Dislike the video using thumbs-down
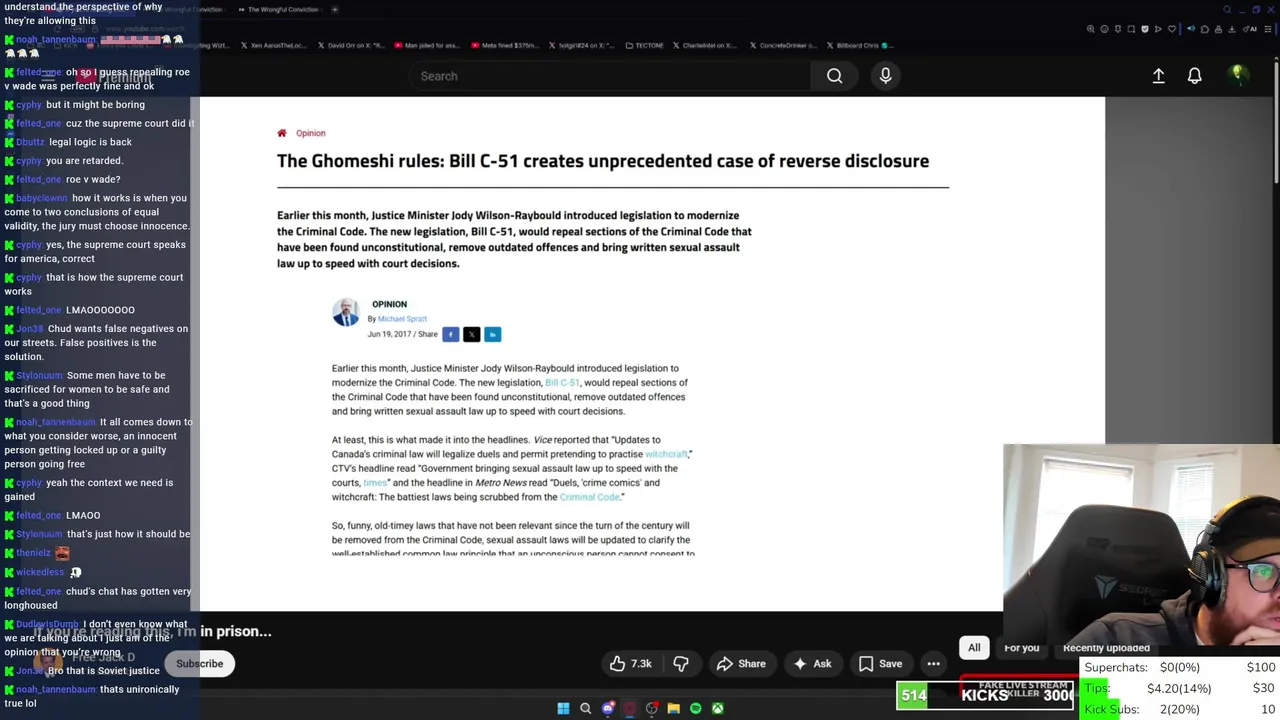Image resolution: width=1280 pixels, height=720 pixels. click(681, 663)
